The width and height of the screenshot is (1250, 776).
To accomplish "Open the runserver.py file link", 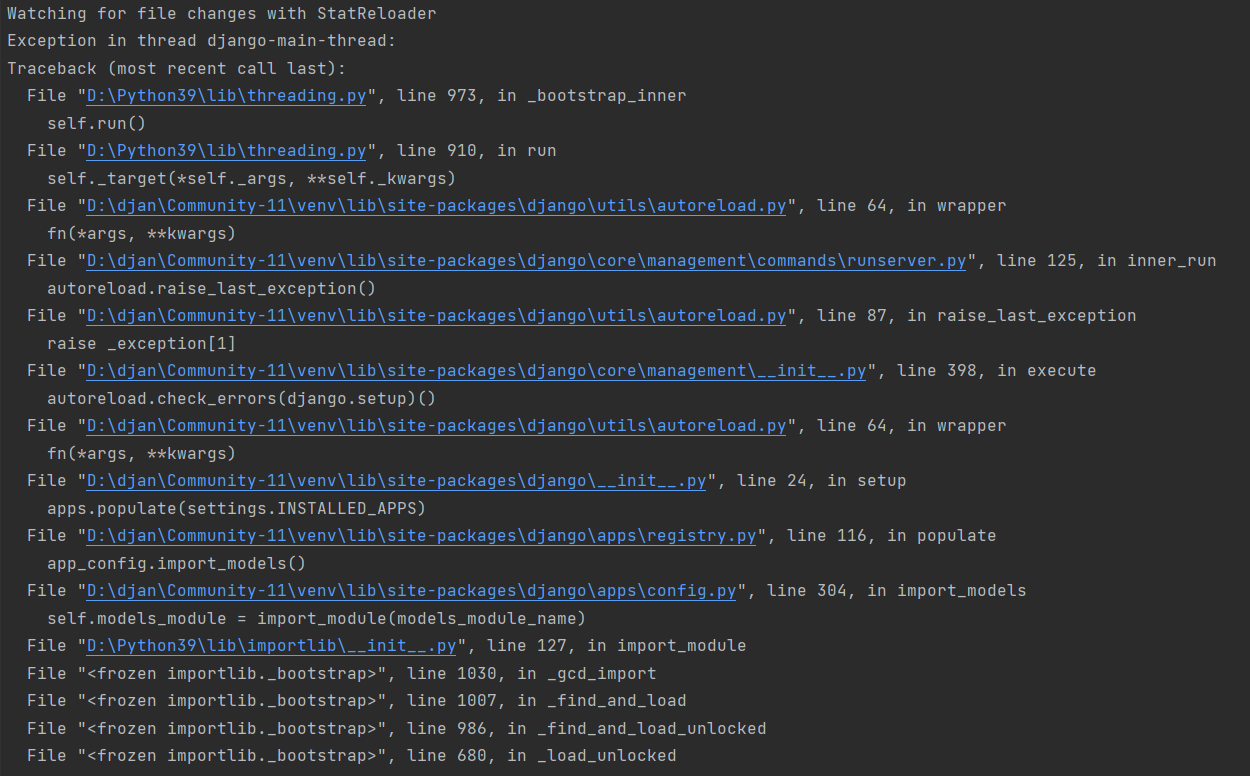I will (x=527, y=261).
